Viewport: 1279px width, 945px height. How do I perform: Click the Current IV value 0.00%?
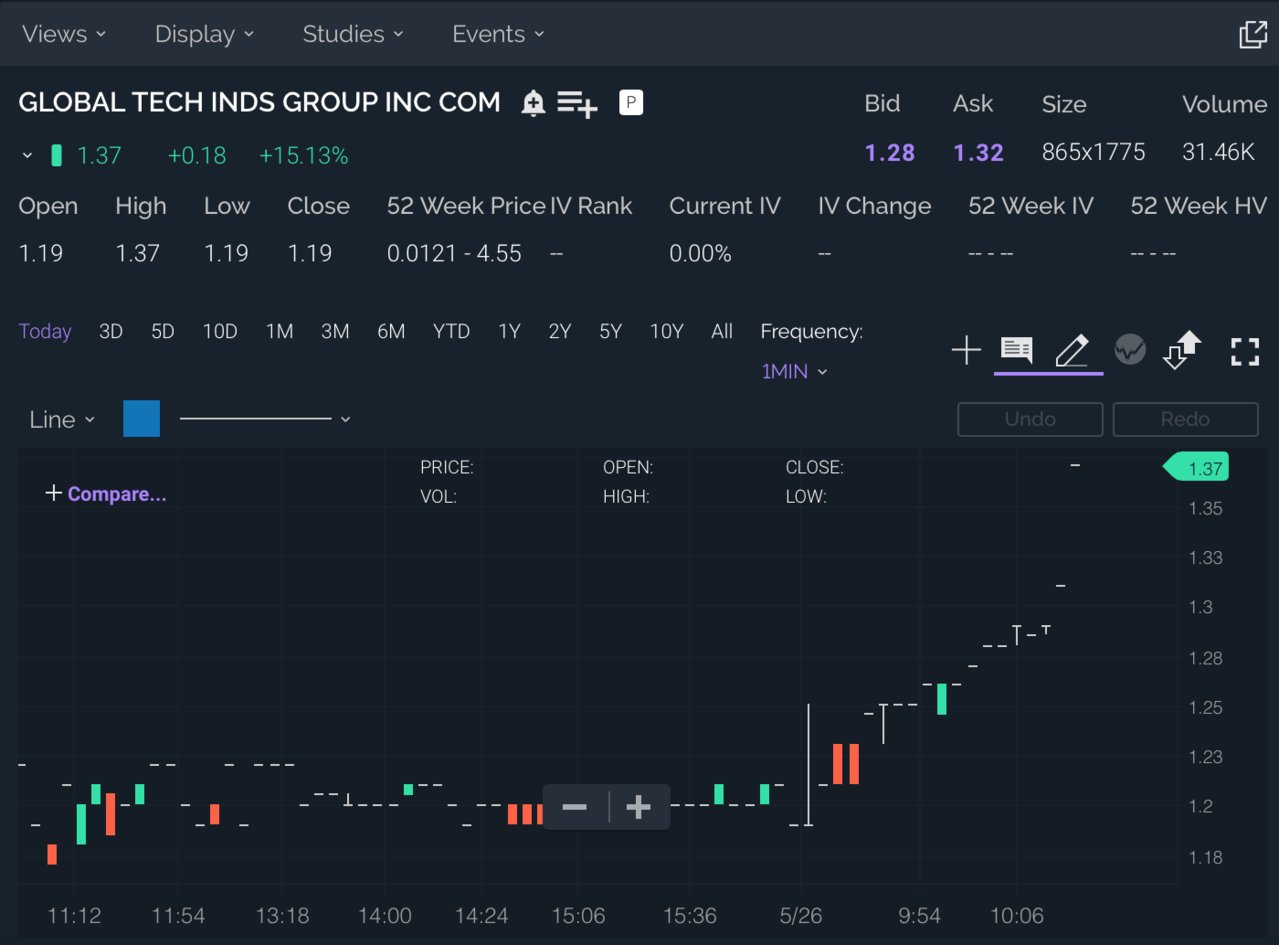point(700,254)
